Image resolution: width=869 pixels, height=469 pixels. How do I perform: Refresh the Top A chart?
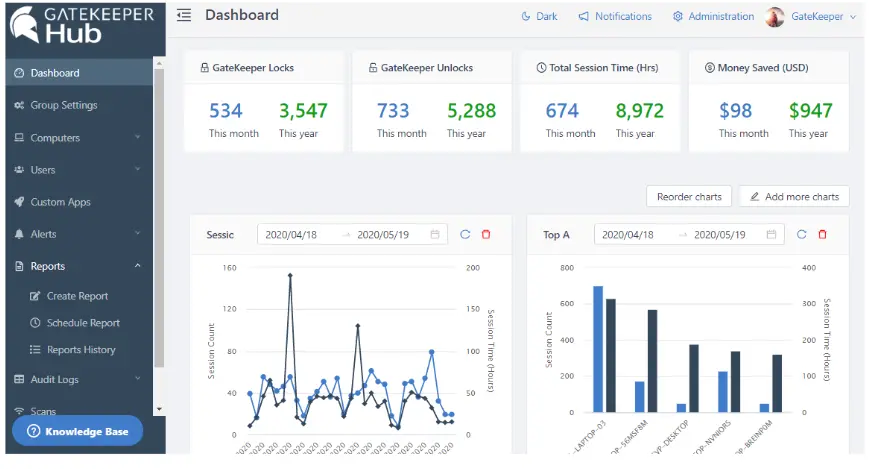coord(801,234)
